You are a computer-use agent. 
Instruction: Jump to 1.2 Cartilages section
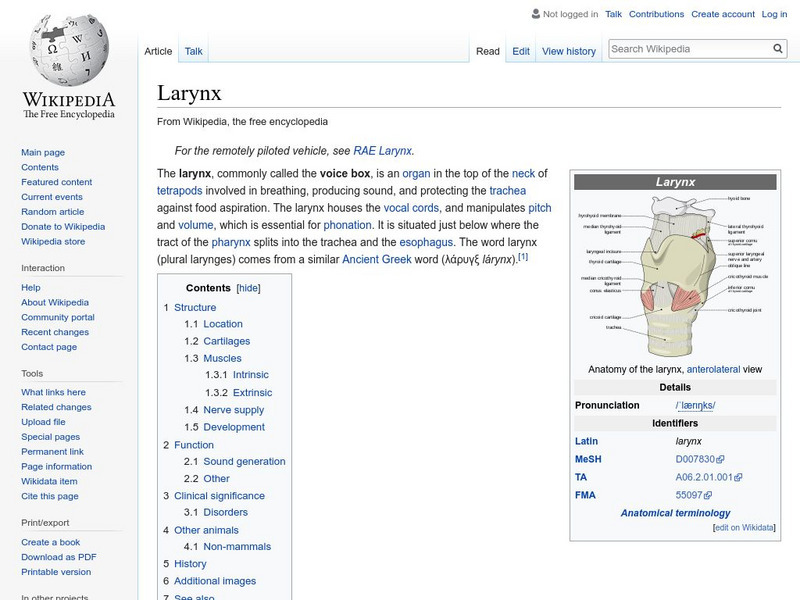(x=227, y=341)
